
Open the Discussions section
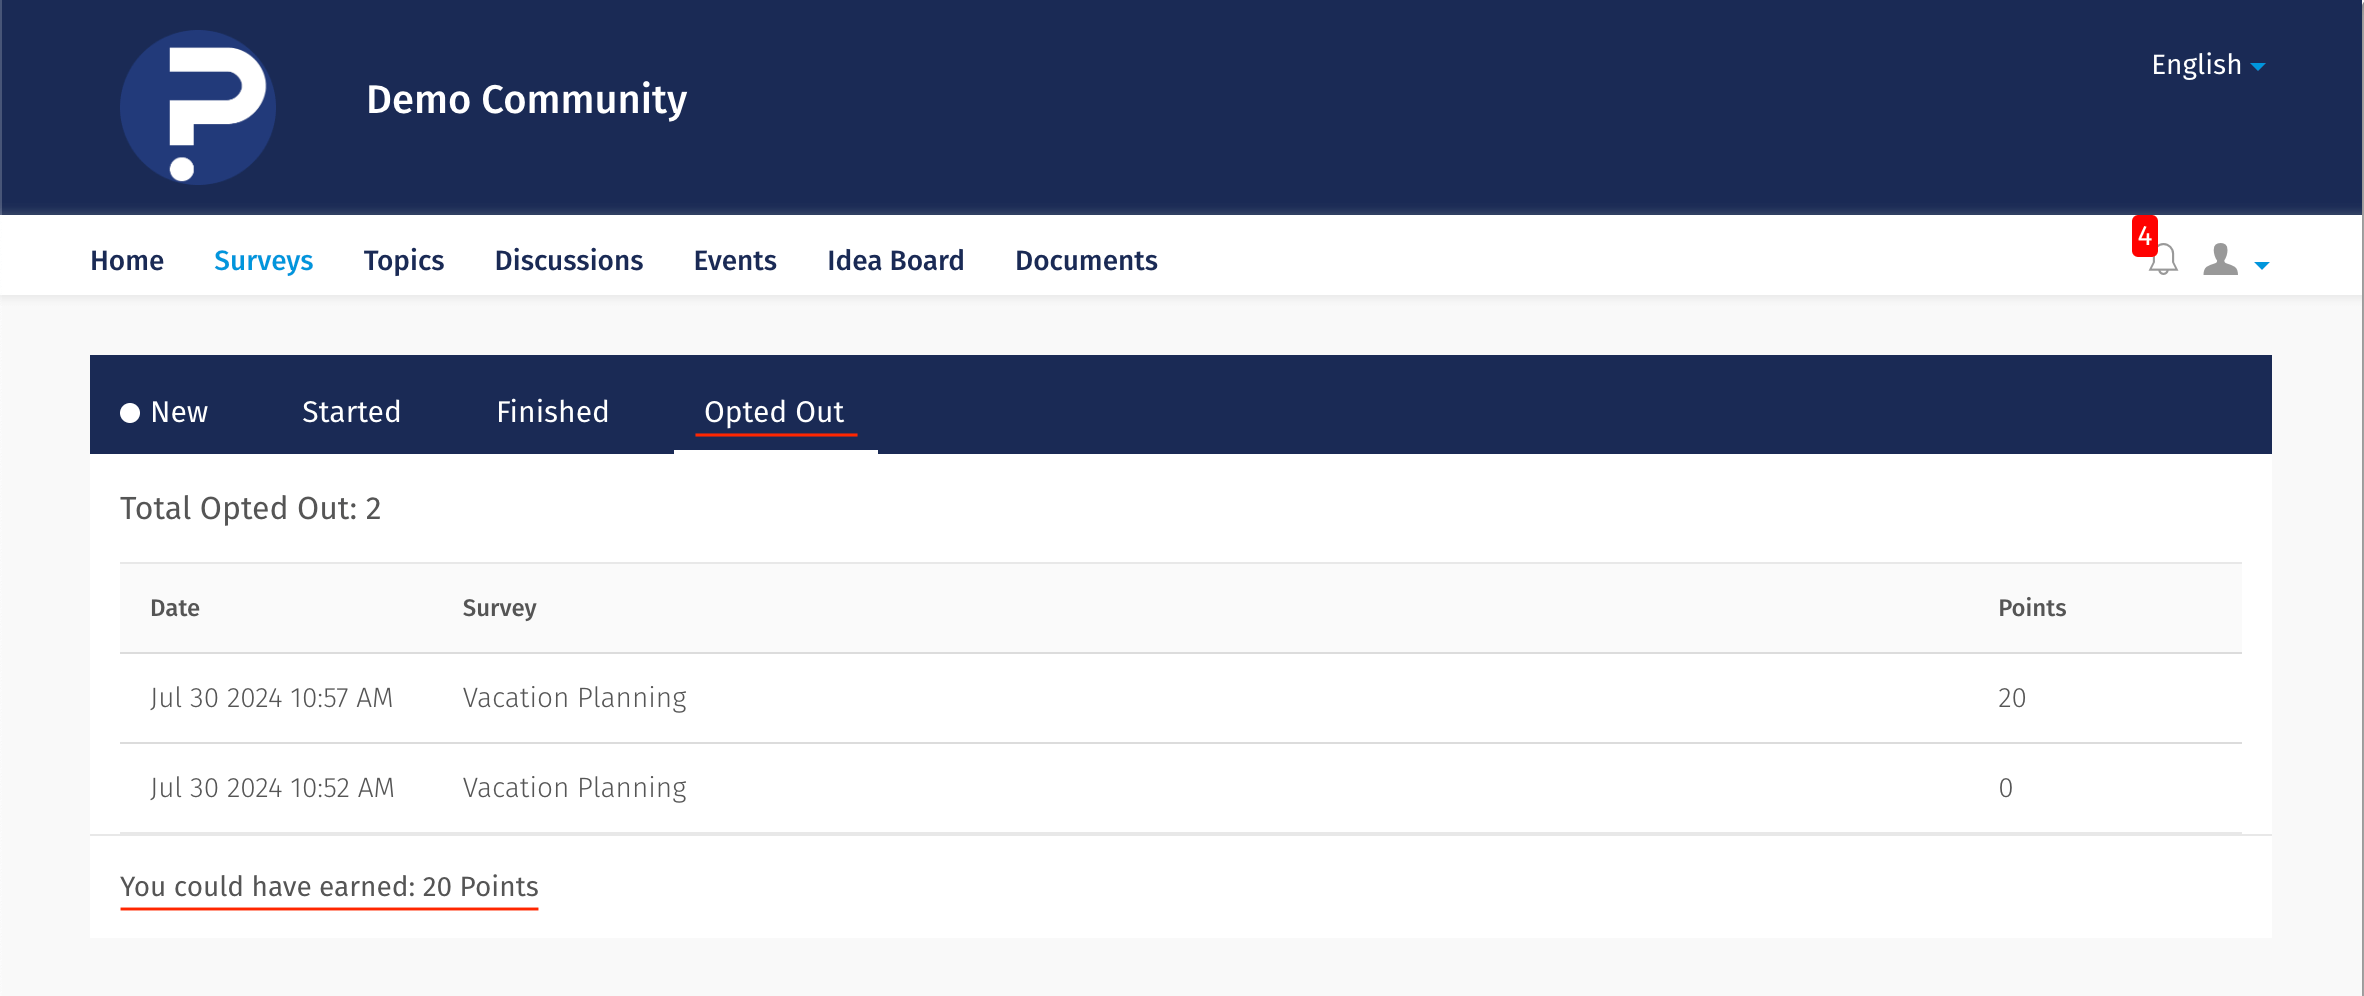568,260
